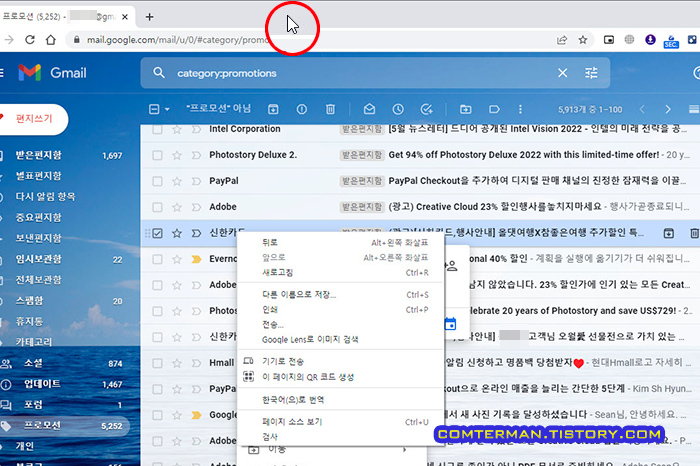Click purple download extension icon
Image resolution: width=700 pixels, height=466 pixels.
pyautogui.click(x=650, y=40)
